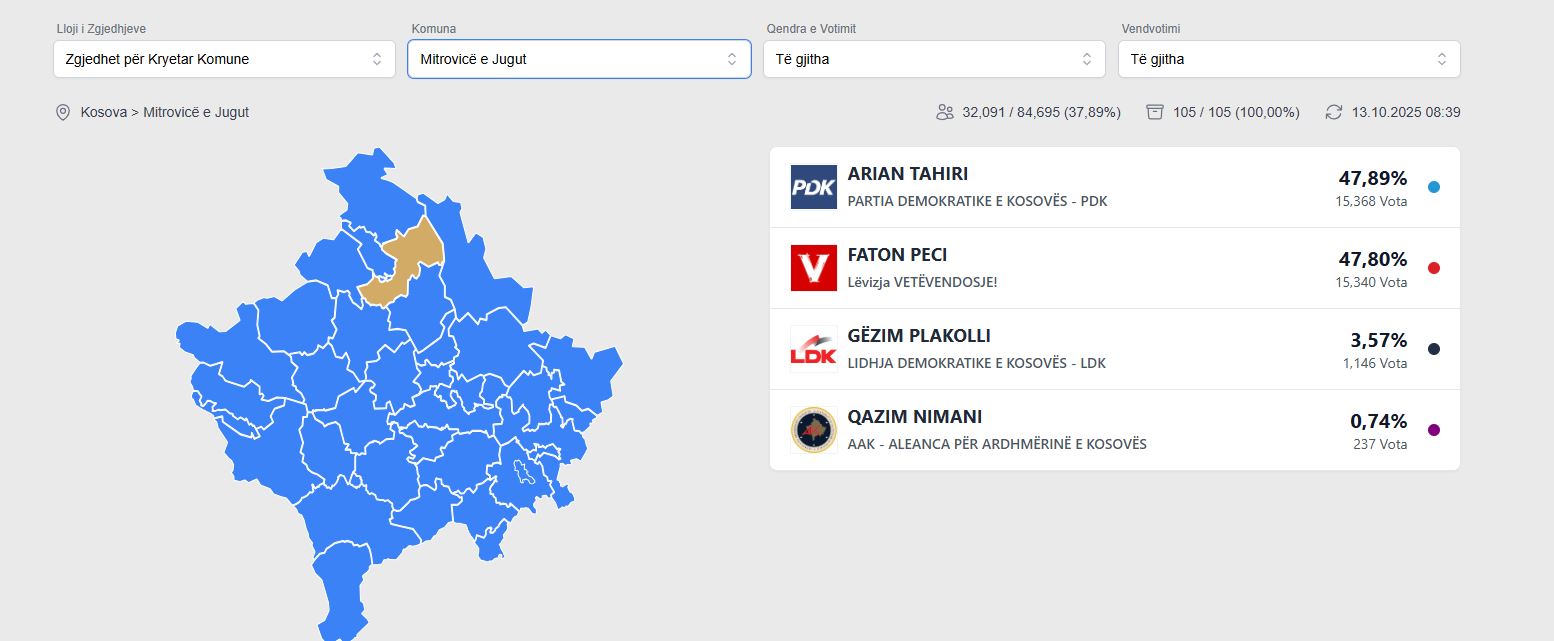This screenshot has height=641, width=1554.
Task: Click the LDK party logo icon
Action: pyautogui.click(x=813, y=349)
